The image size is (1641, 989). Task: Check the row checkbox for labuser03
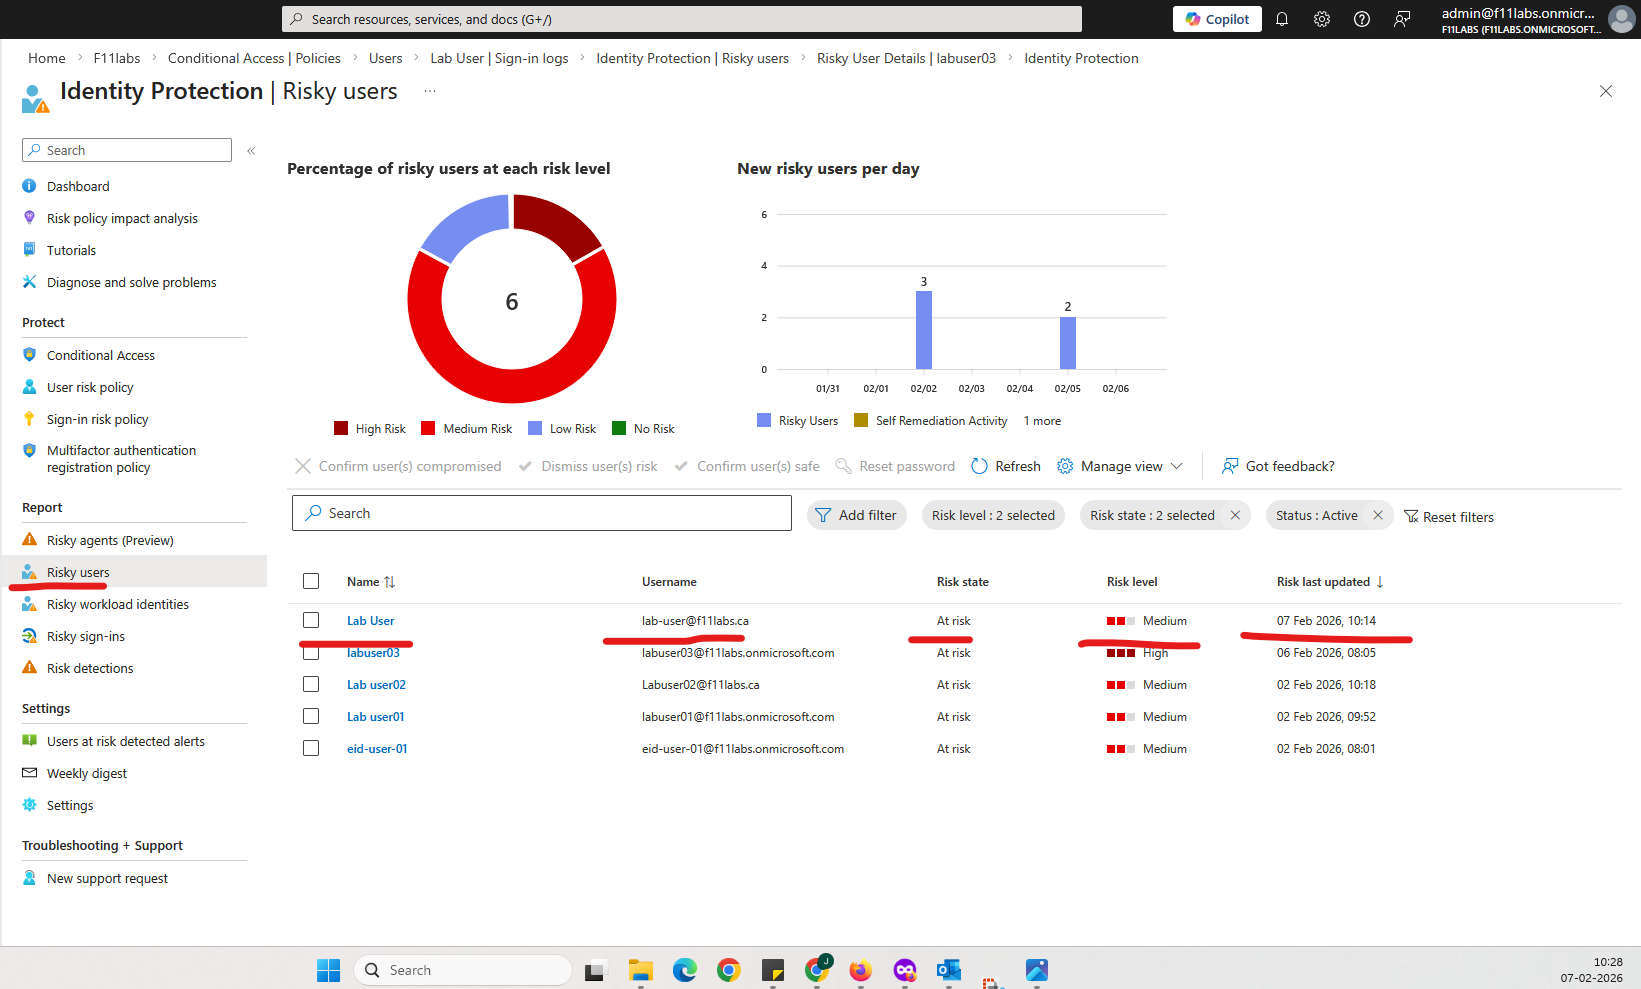[x=311, y=652]
